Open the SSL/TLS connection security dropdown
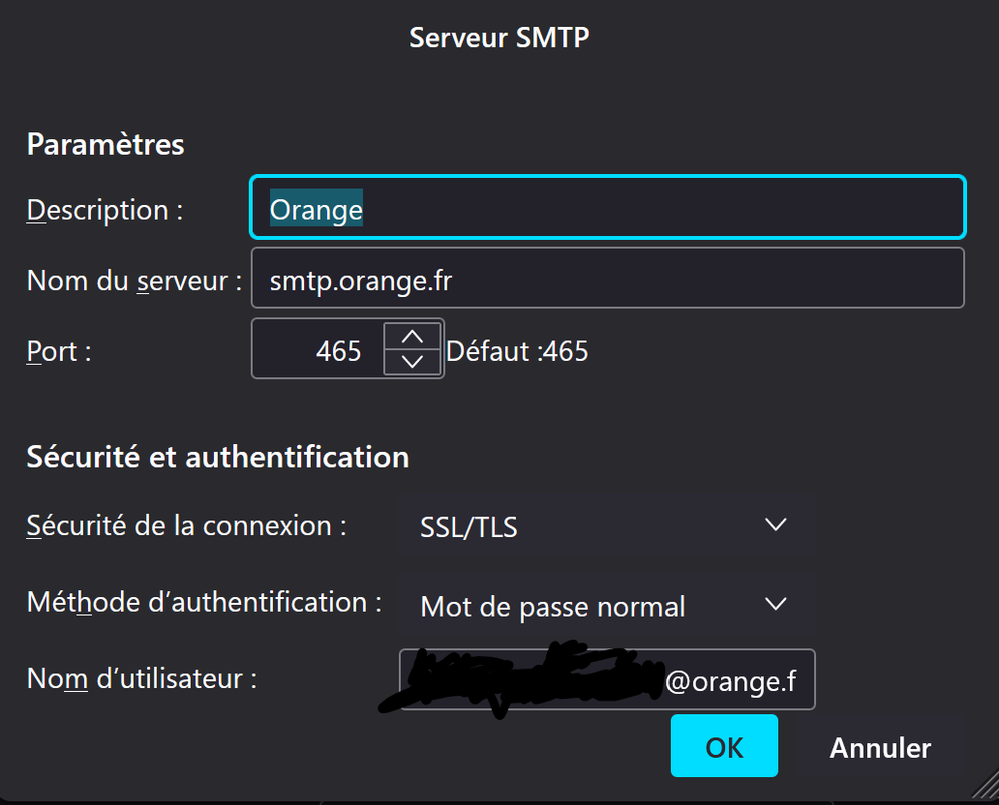This screenshot has height=805, width=999. (606, 525)
